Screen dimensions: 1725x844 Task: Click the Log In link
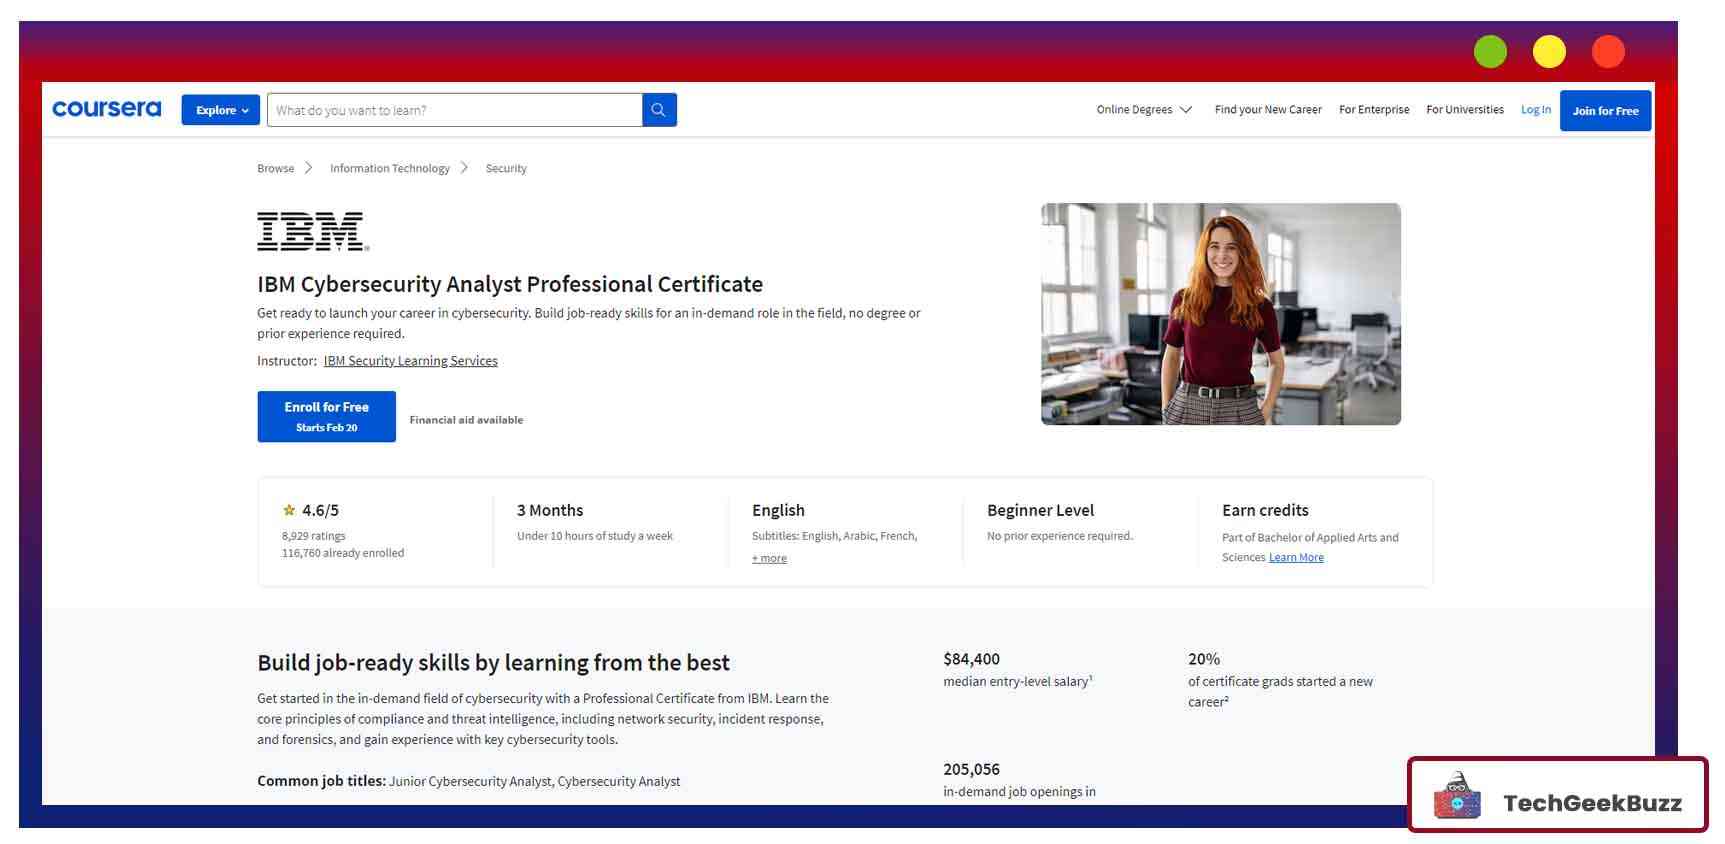(1535, 110)
